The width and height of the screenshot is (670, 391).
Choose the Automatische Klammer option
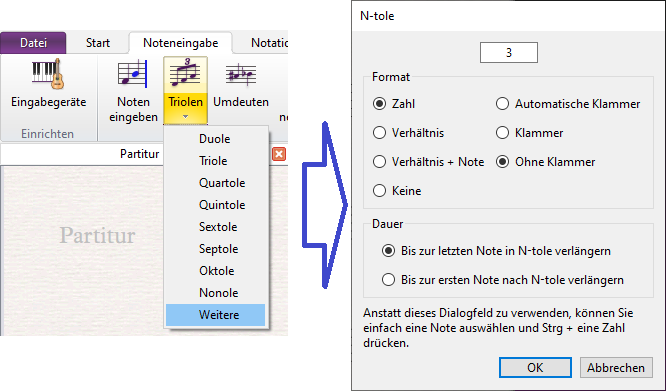click(502, 104)
